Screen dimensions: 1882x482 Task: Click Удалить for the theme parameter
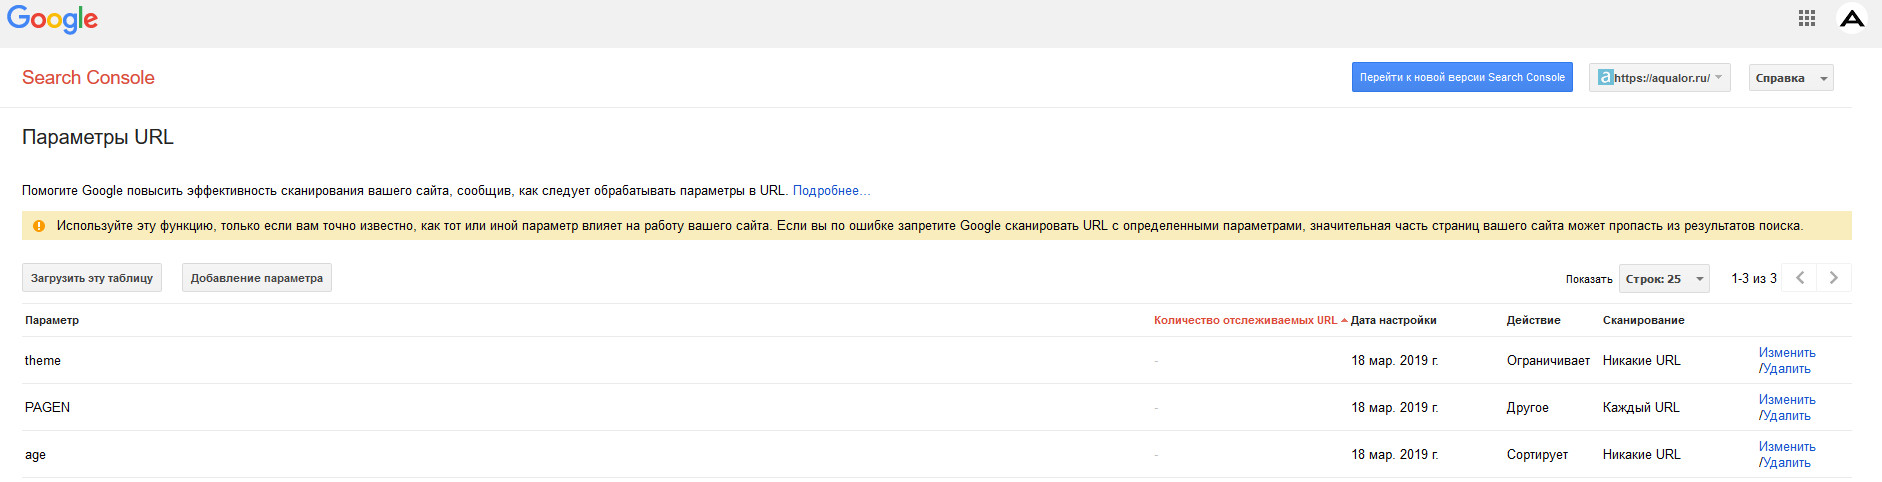click(x=1786, y=369)
